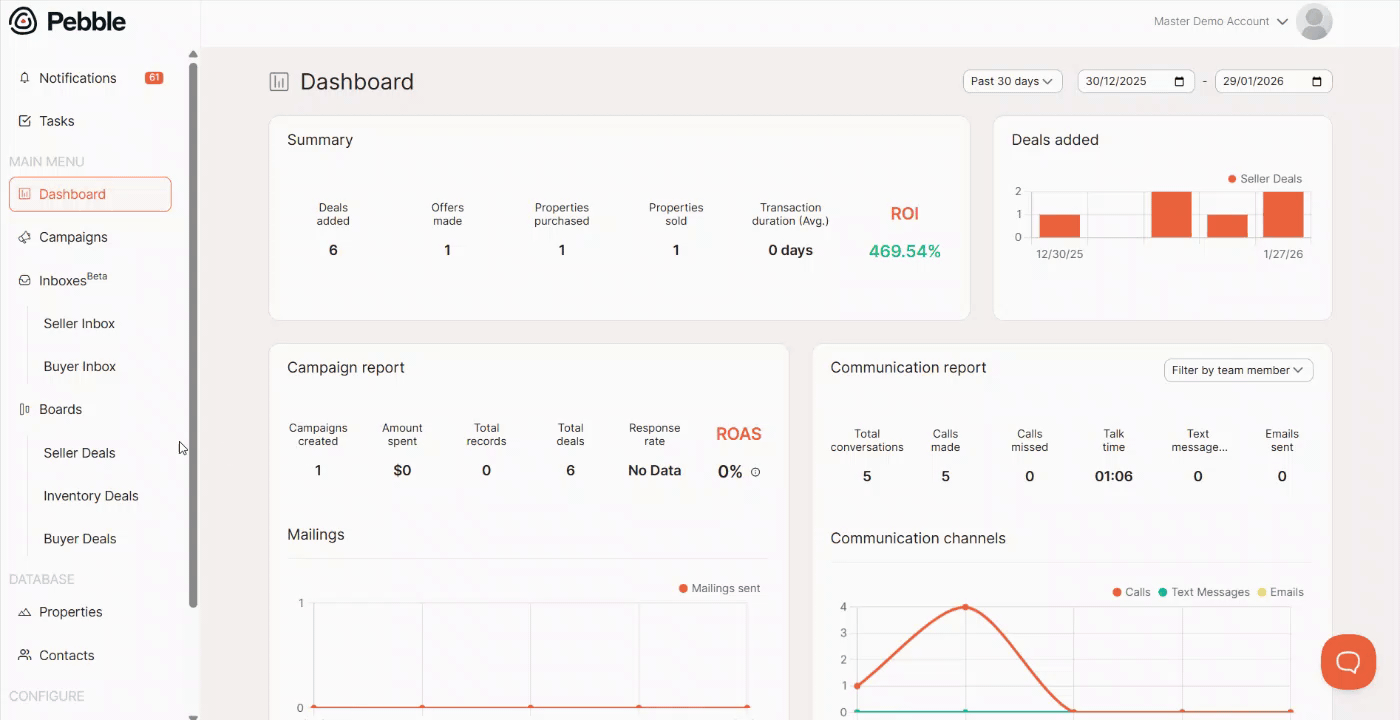The height and width of the screenshot is (720, 1400).
Task: Open Campaigns from the sidebar
Action: 73,237
